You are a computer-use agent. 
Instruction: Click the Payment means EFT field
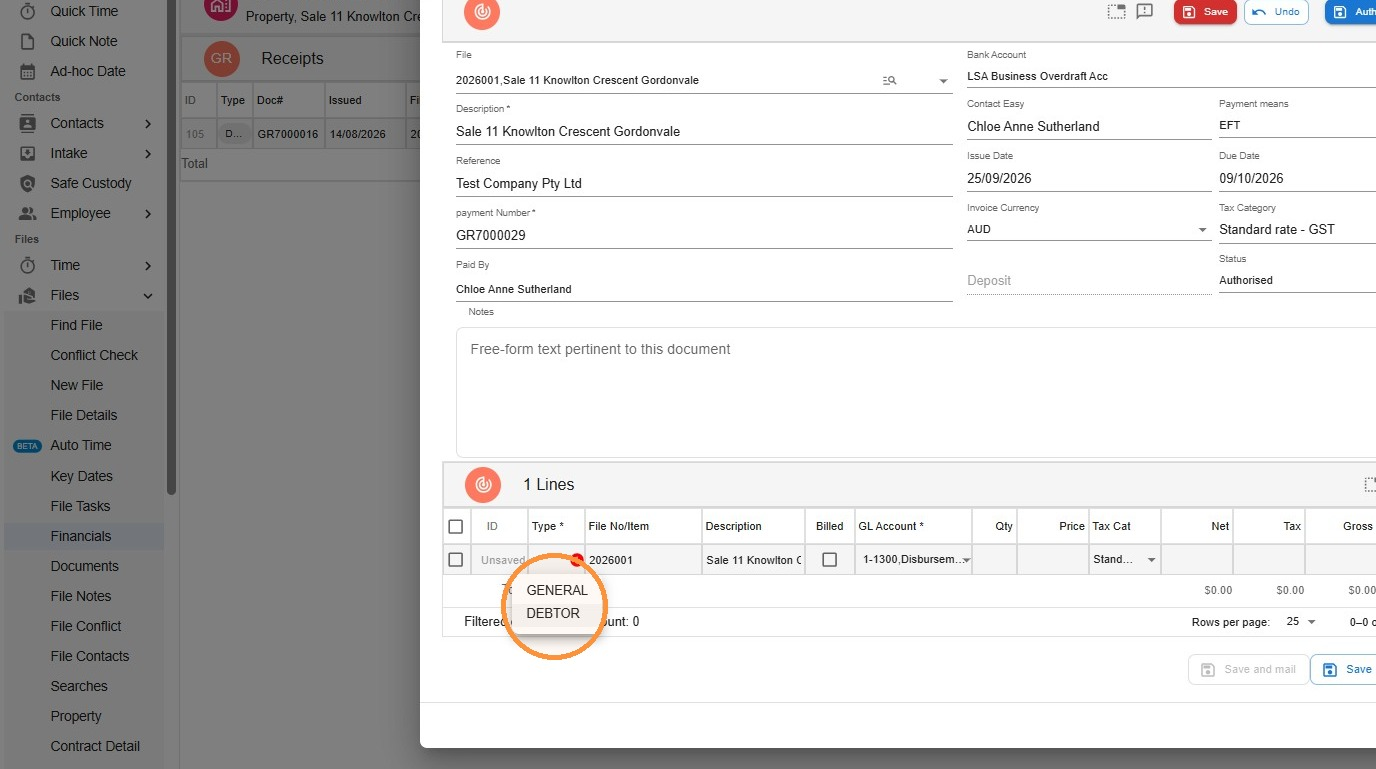click(1297, 126)
